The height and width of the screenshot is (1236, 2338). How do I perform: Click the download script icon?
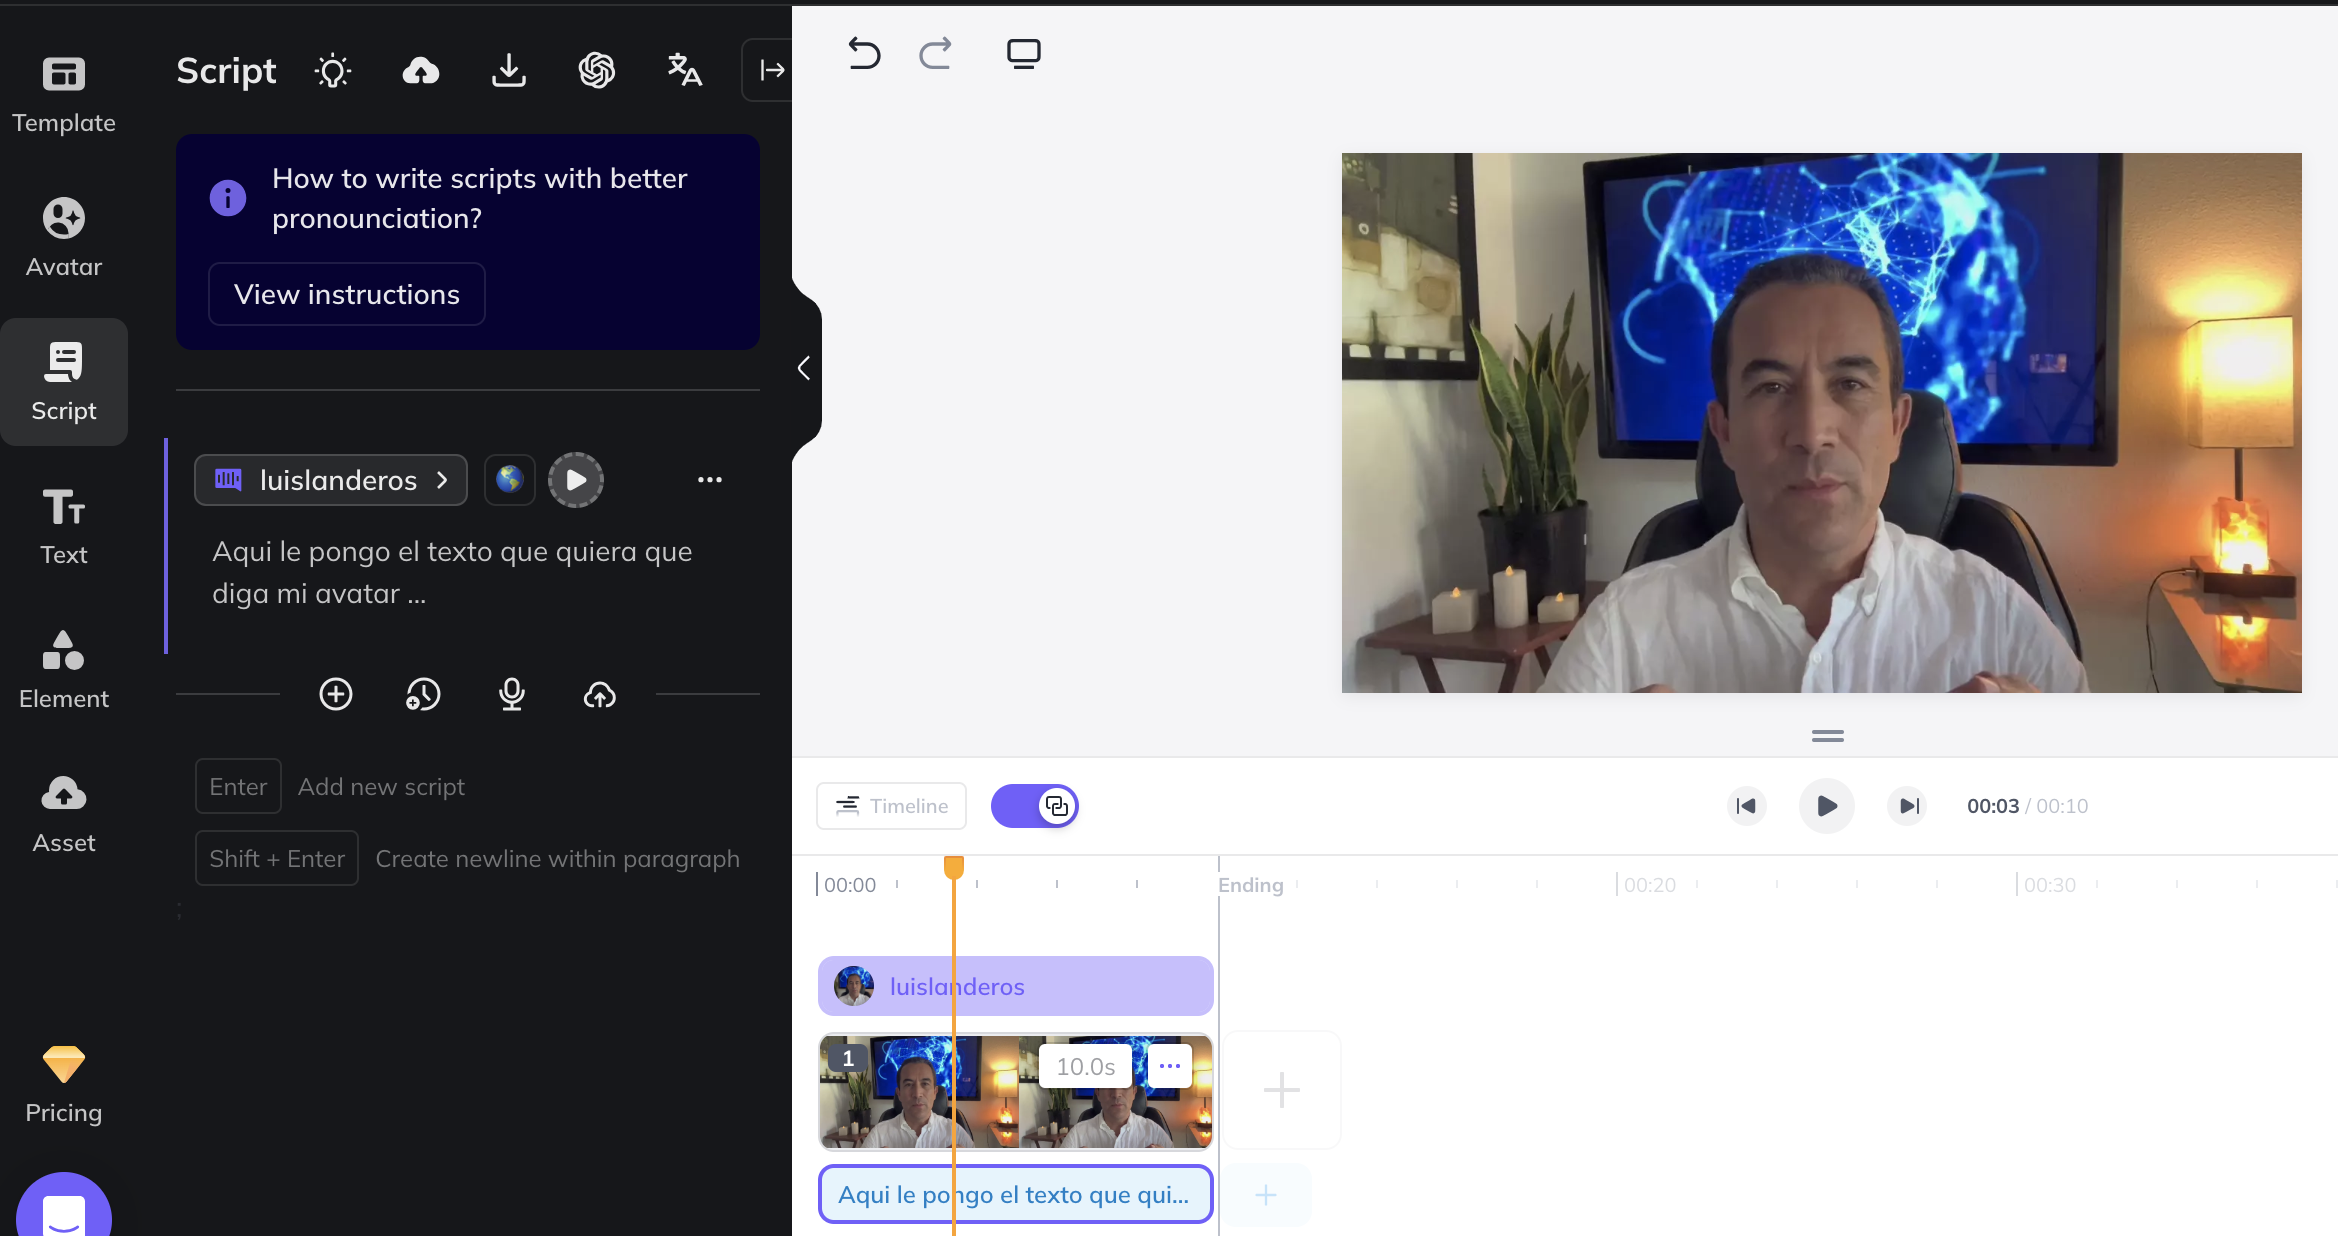(509, 70)
